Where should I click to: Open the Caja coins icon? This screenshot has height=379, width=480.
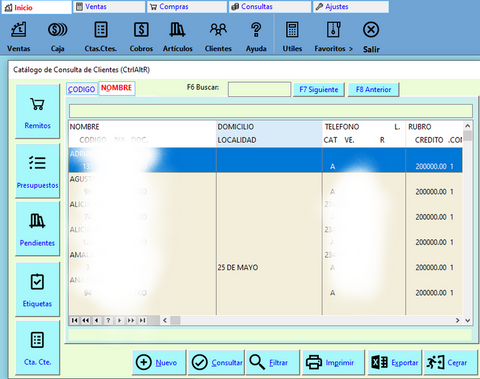57,30
